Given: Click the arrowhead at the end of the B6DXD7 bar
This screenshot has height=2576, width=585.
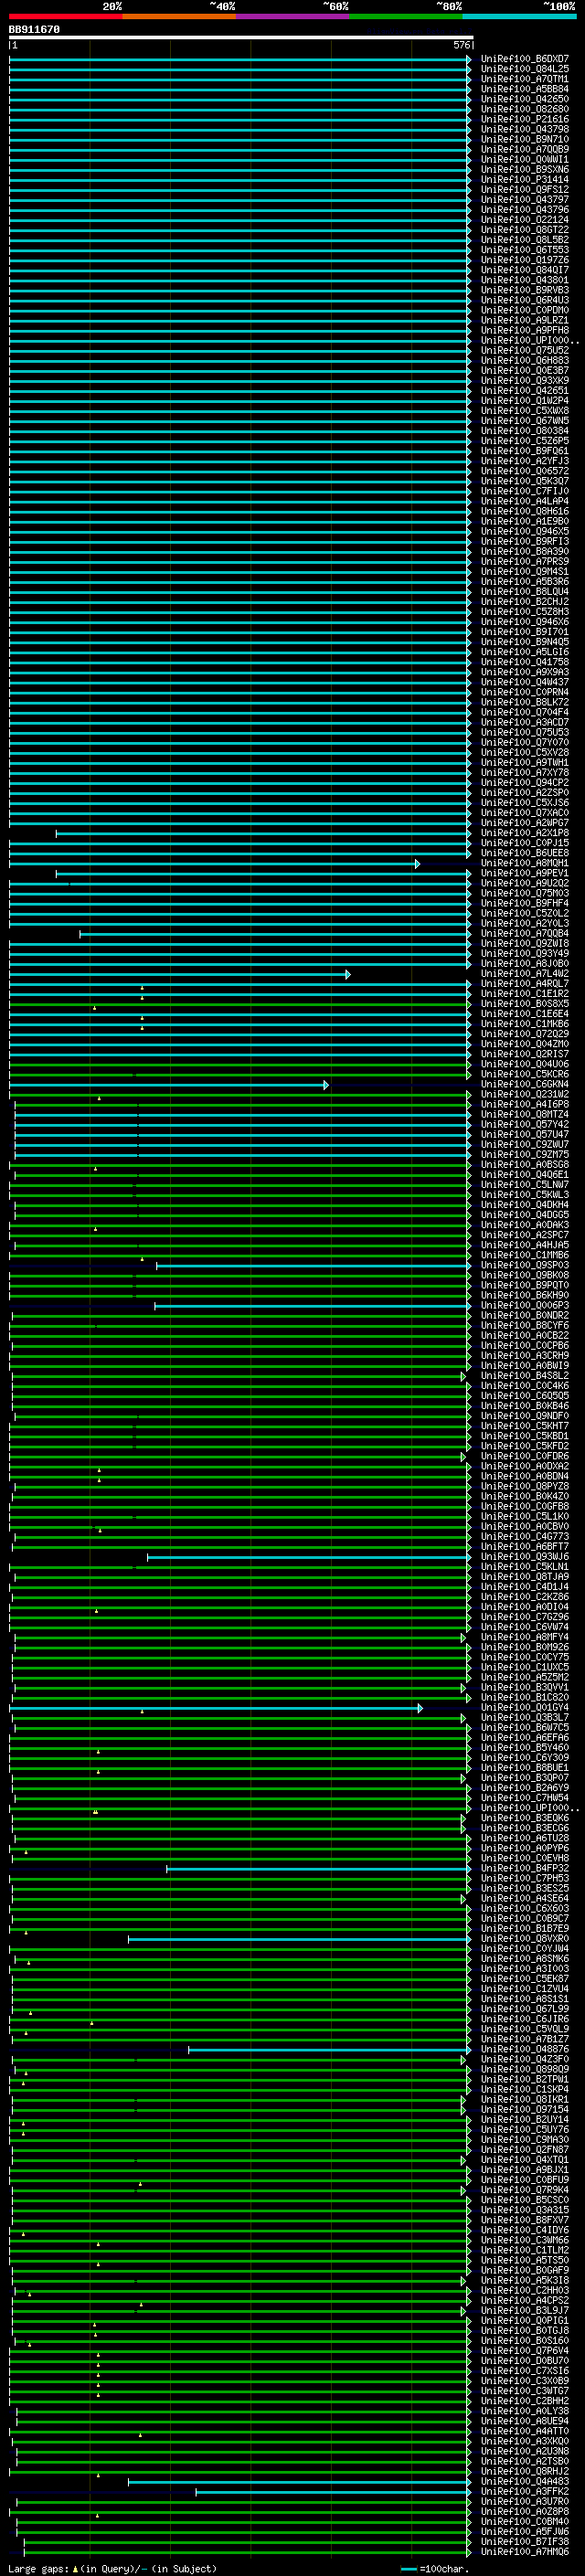Looking at the screenshot, I should pyautogui.click(x=468, y=60).
